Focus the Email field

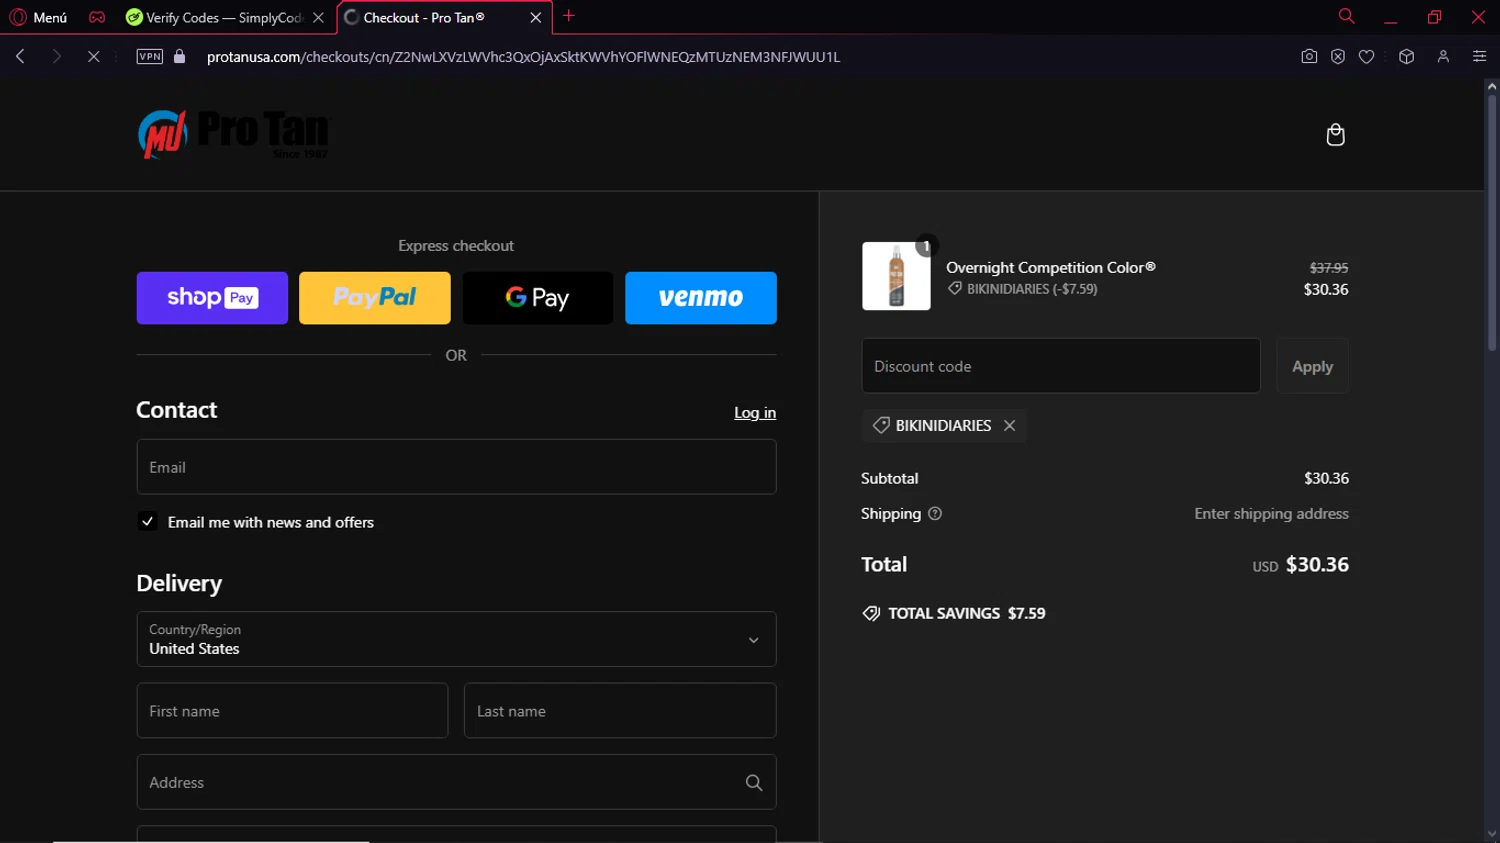[456, 467]
